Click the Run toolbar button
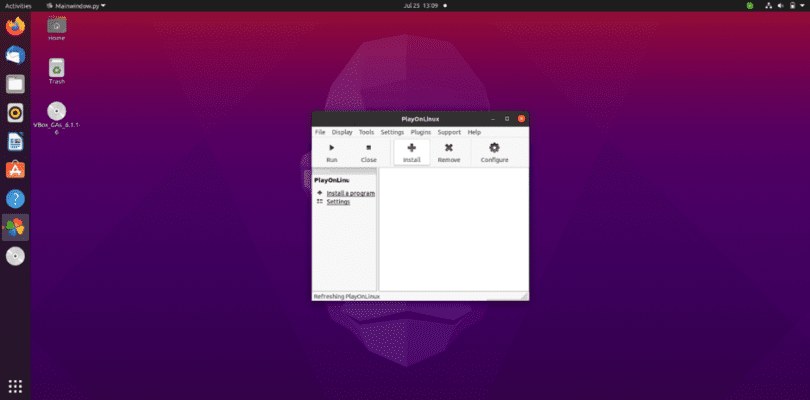This screenshot has width=810, height=400. coord(332,153)
